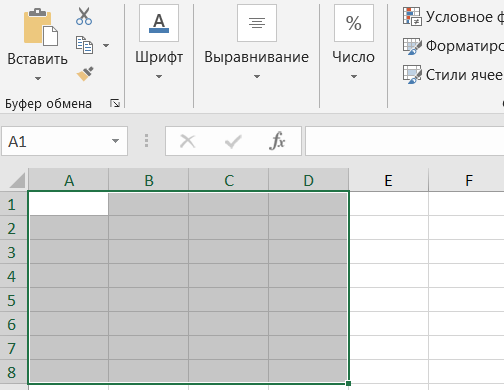Click the Число group label
504x390 pixels.
pos(354,57)
